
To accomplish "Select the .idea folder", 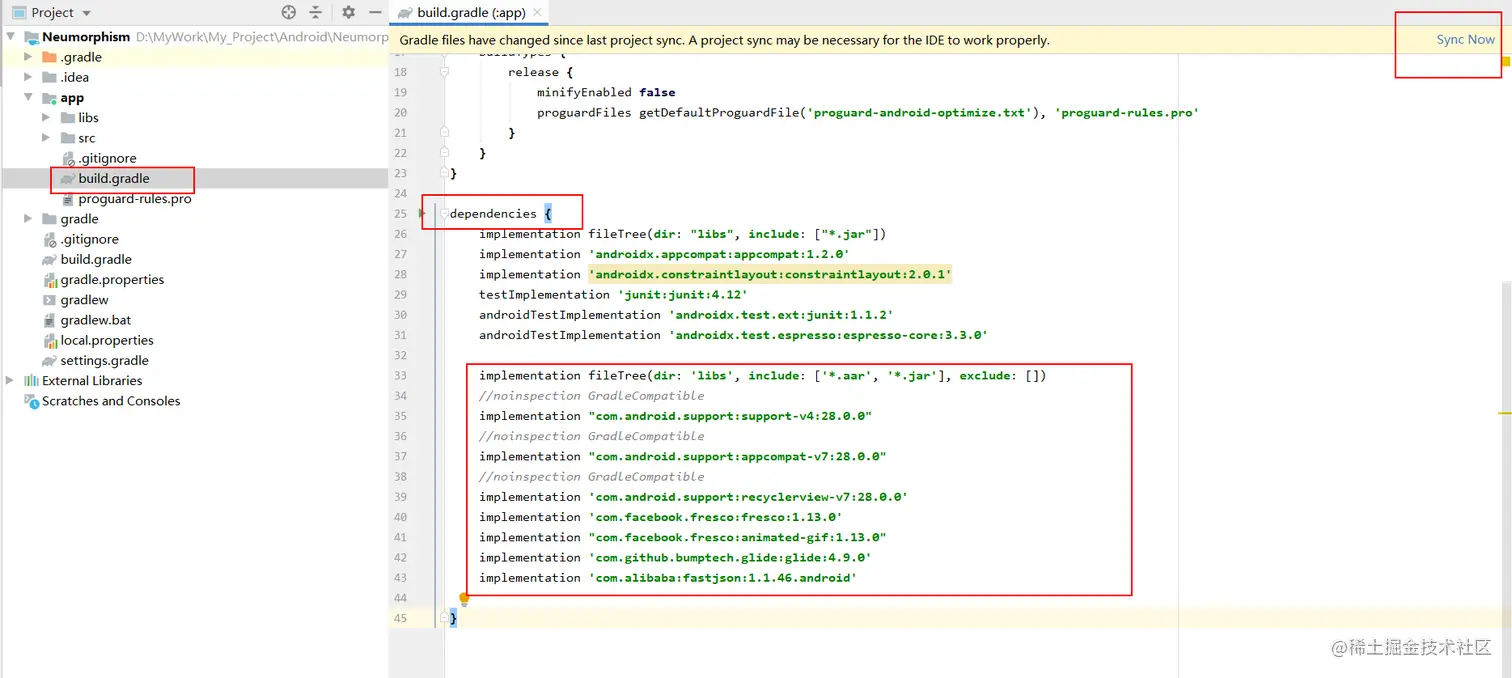I will pos(74,77).
